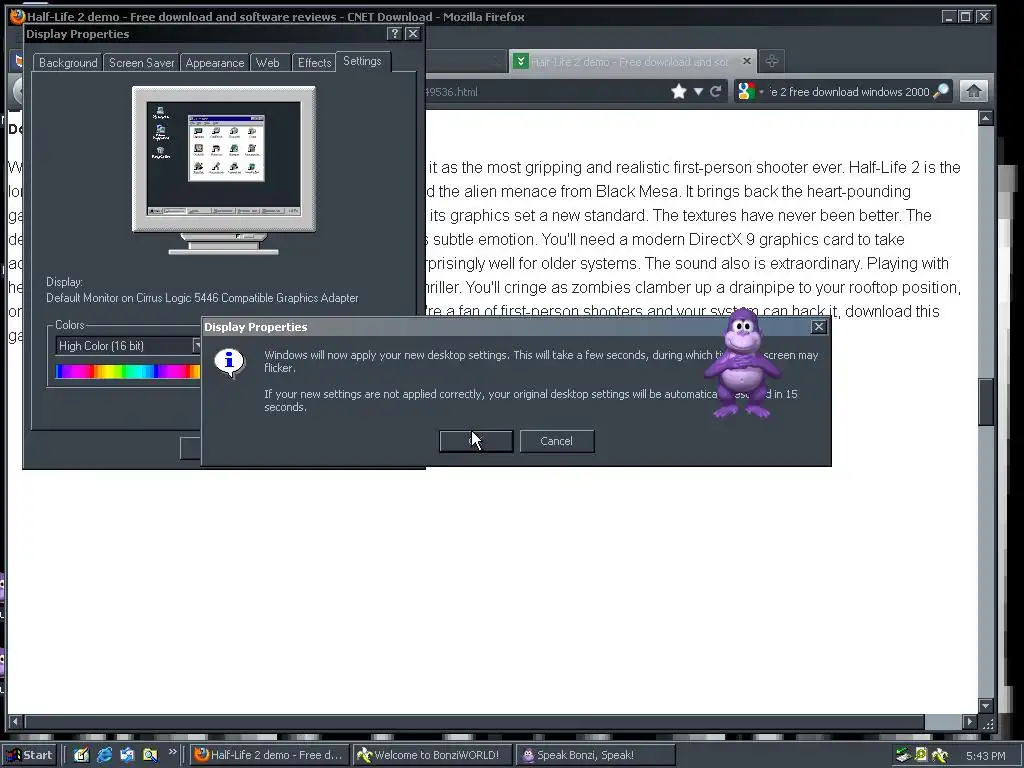
Task: Cancel applying new desktop settings
Action: (x=556, y=441)
